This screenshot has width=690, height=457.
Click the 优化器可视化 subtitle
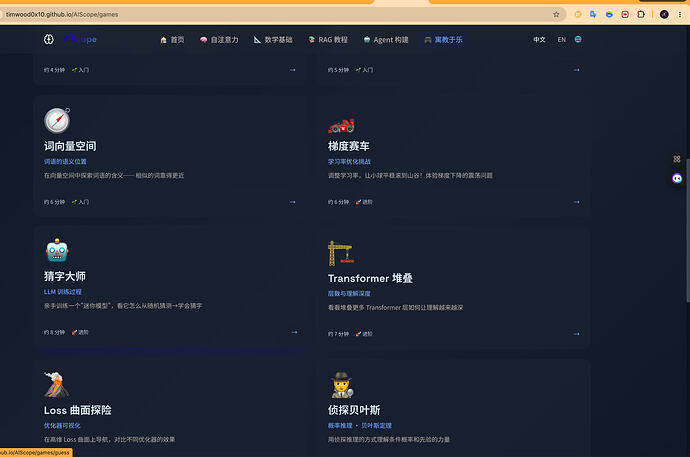point(62,425)
